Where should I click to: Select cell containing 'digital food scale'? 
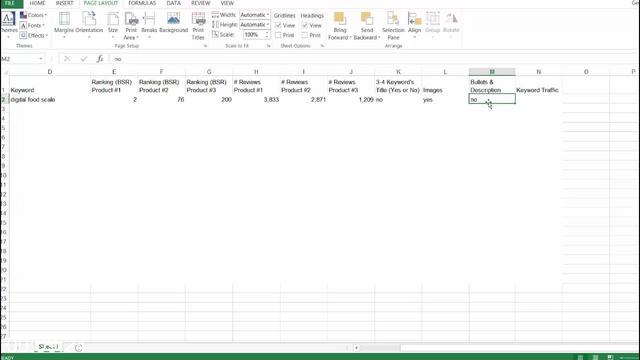click(50, 100)
